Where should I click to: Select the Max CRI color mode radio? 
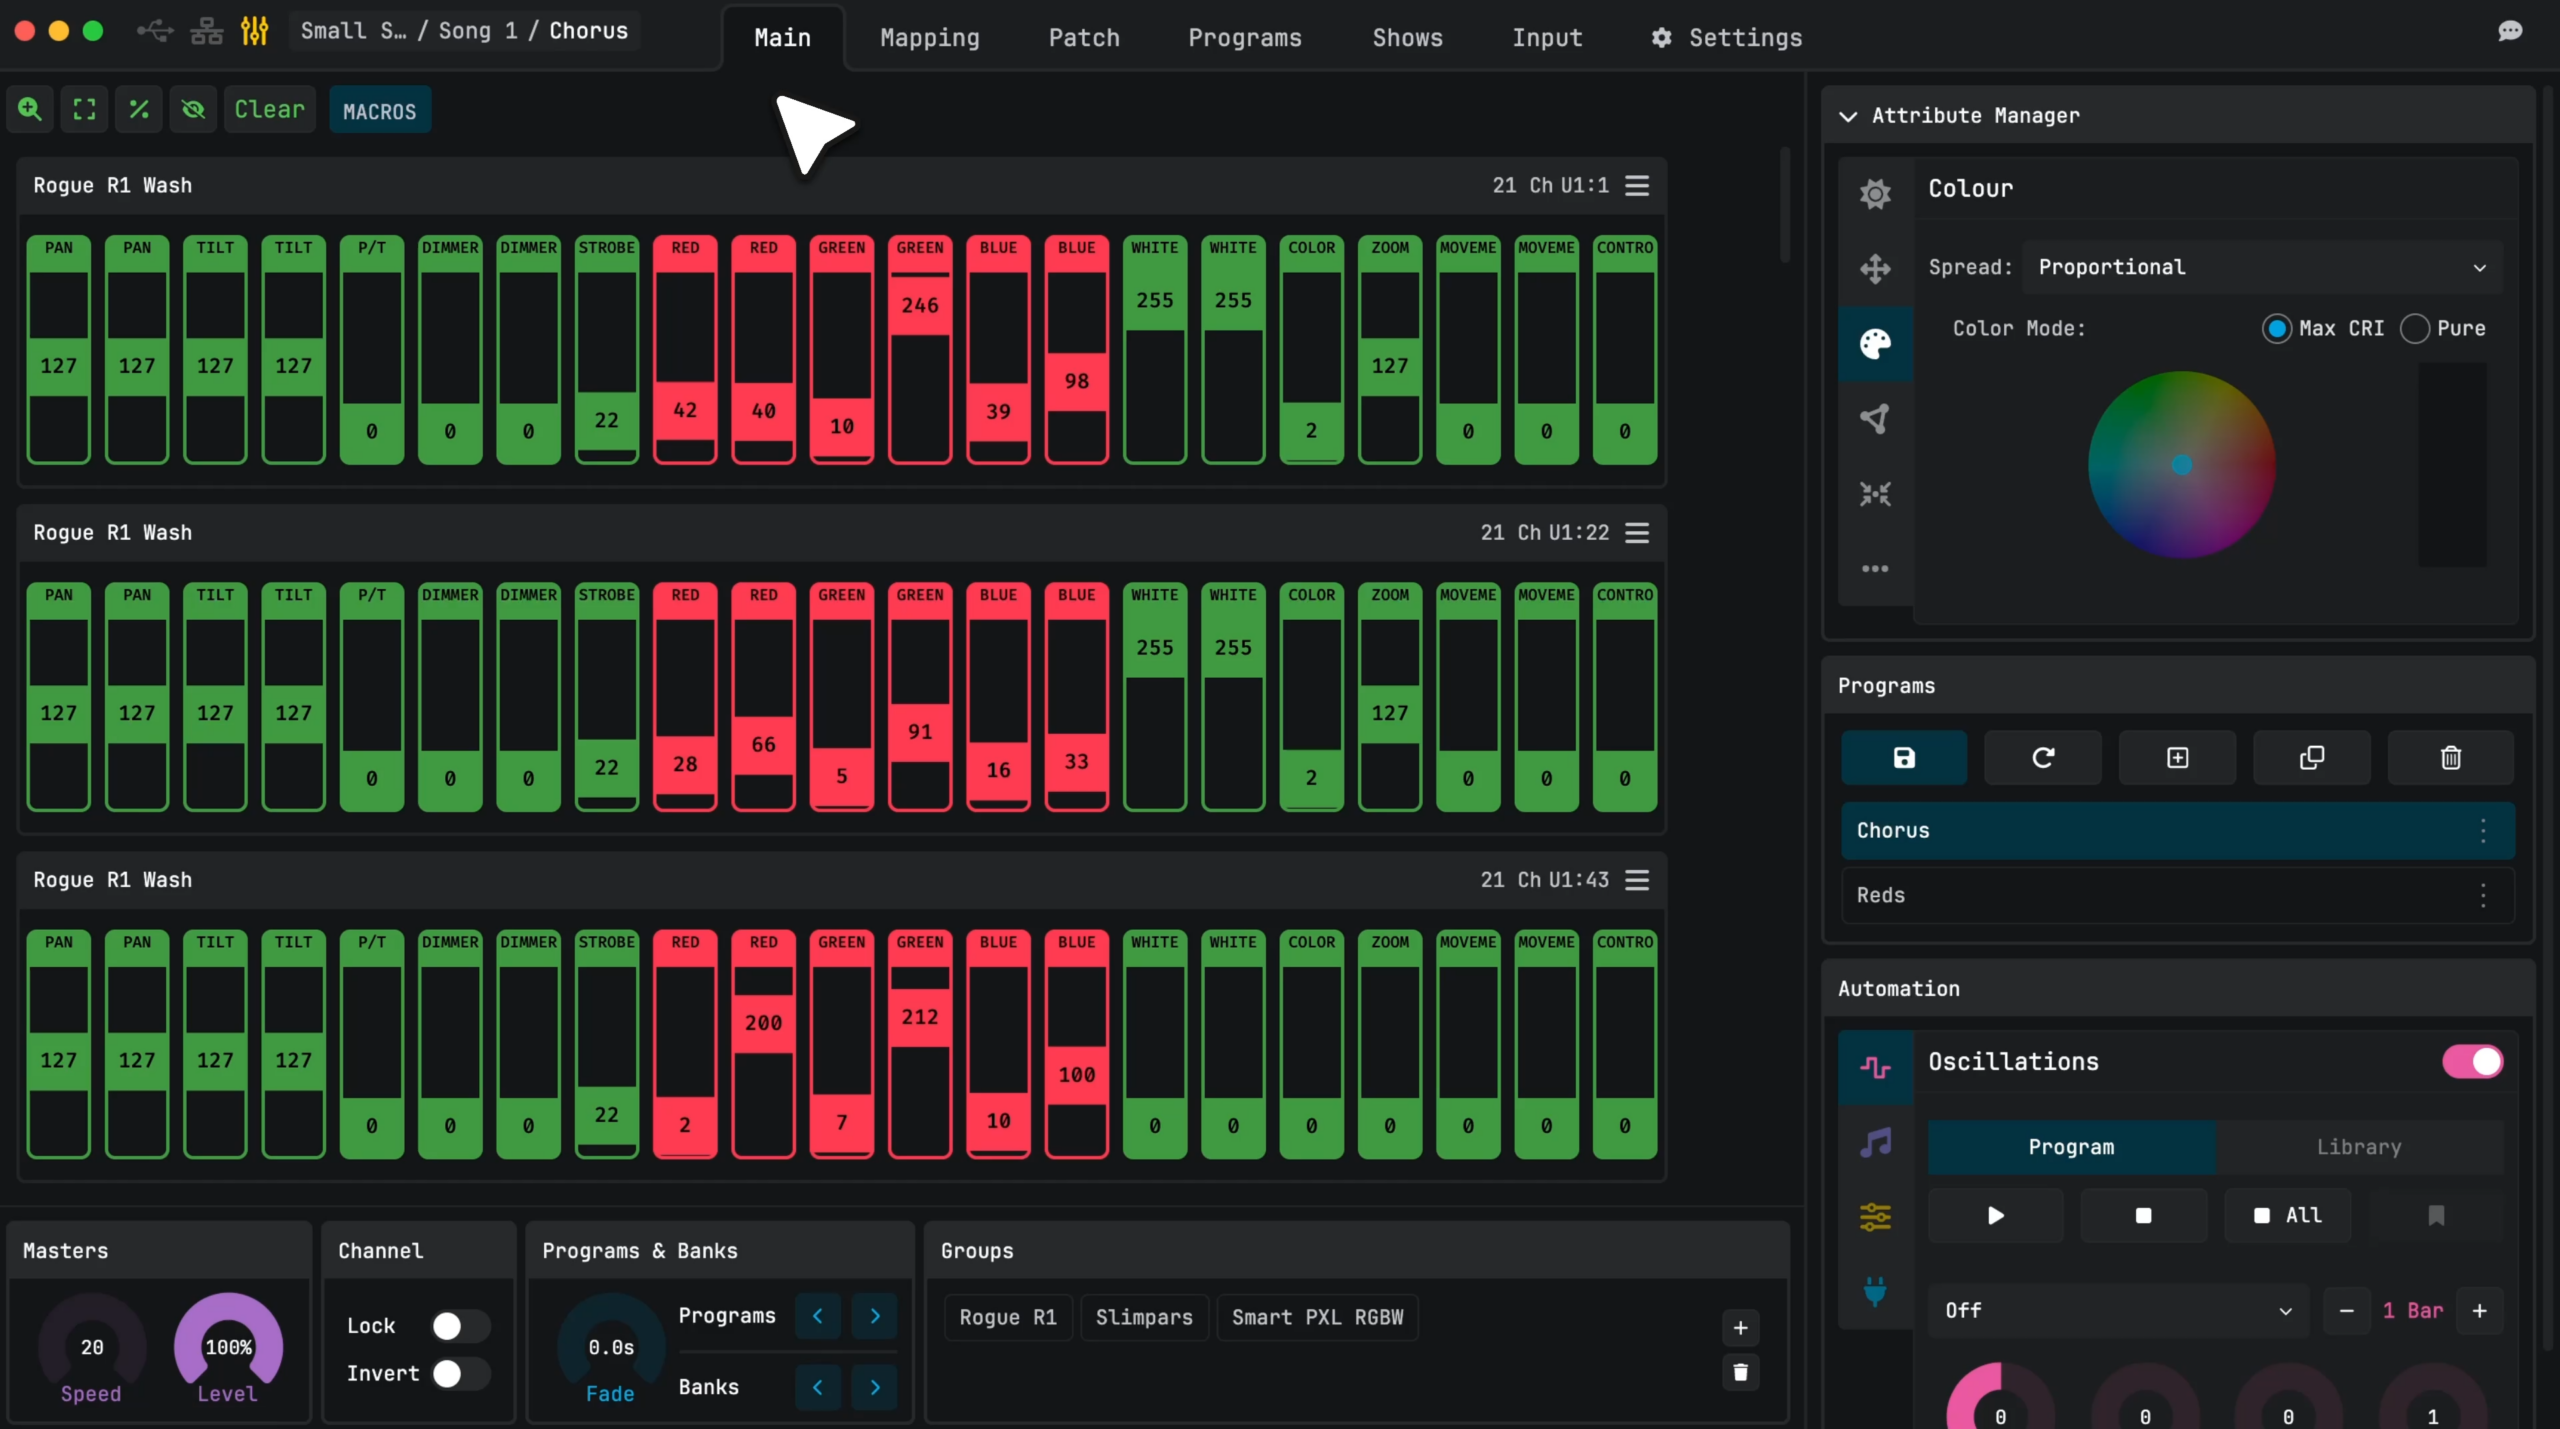pos(2277,329)
